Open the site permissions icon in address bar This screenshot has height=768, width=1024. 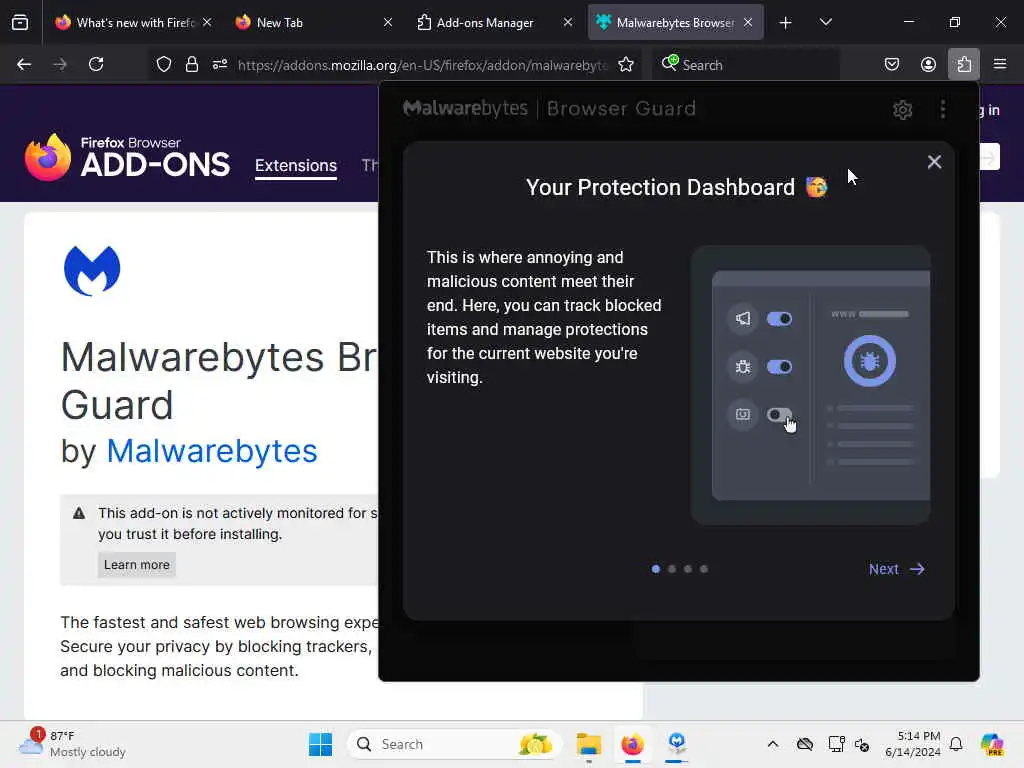(219, 64)
